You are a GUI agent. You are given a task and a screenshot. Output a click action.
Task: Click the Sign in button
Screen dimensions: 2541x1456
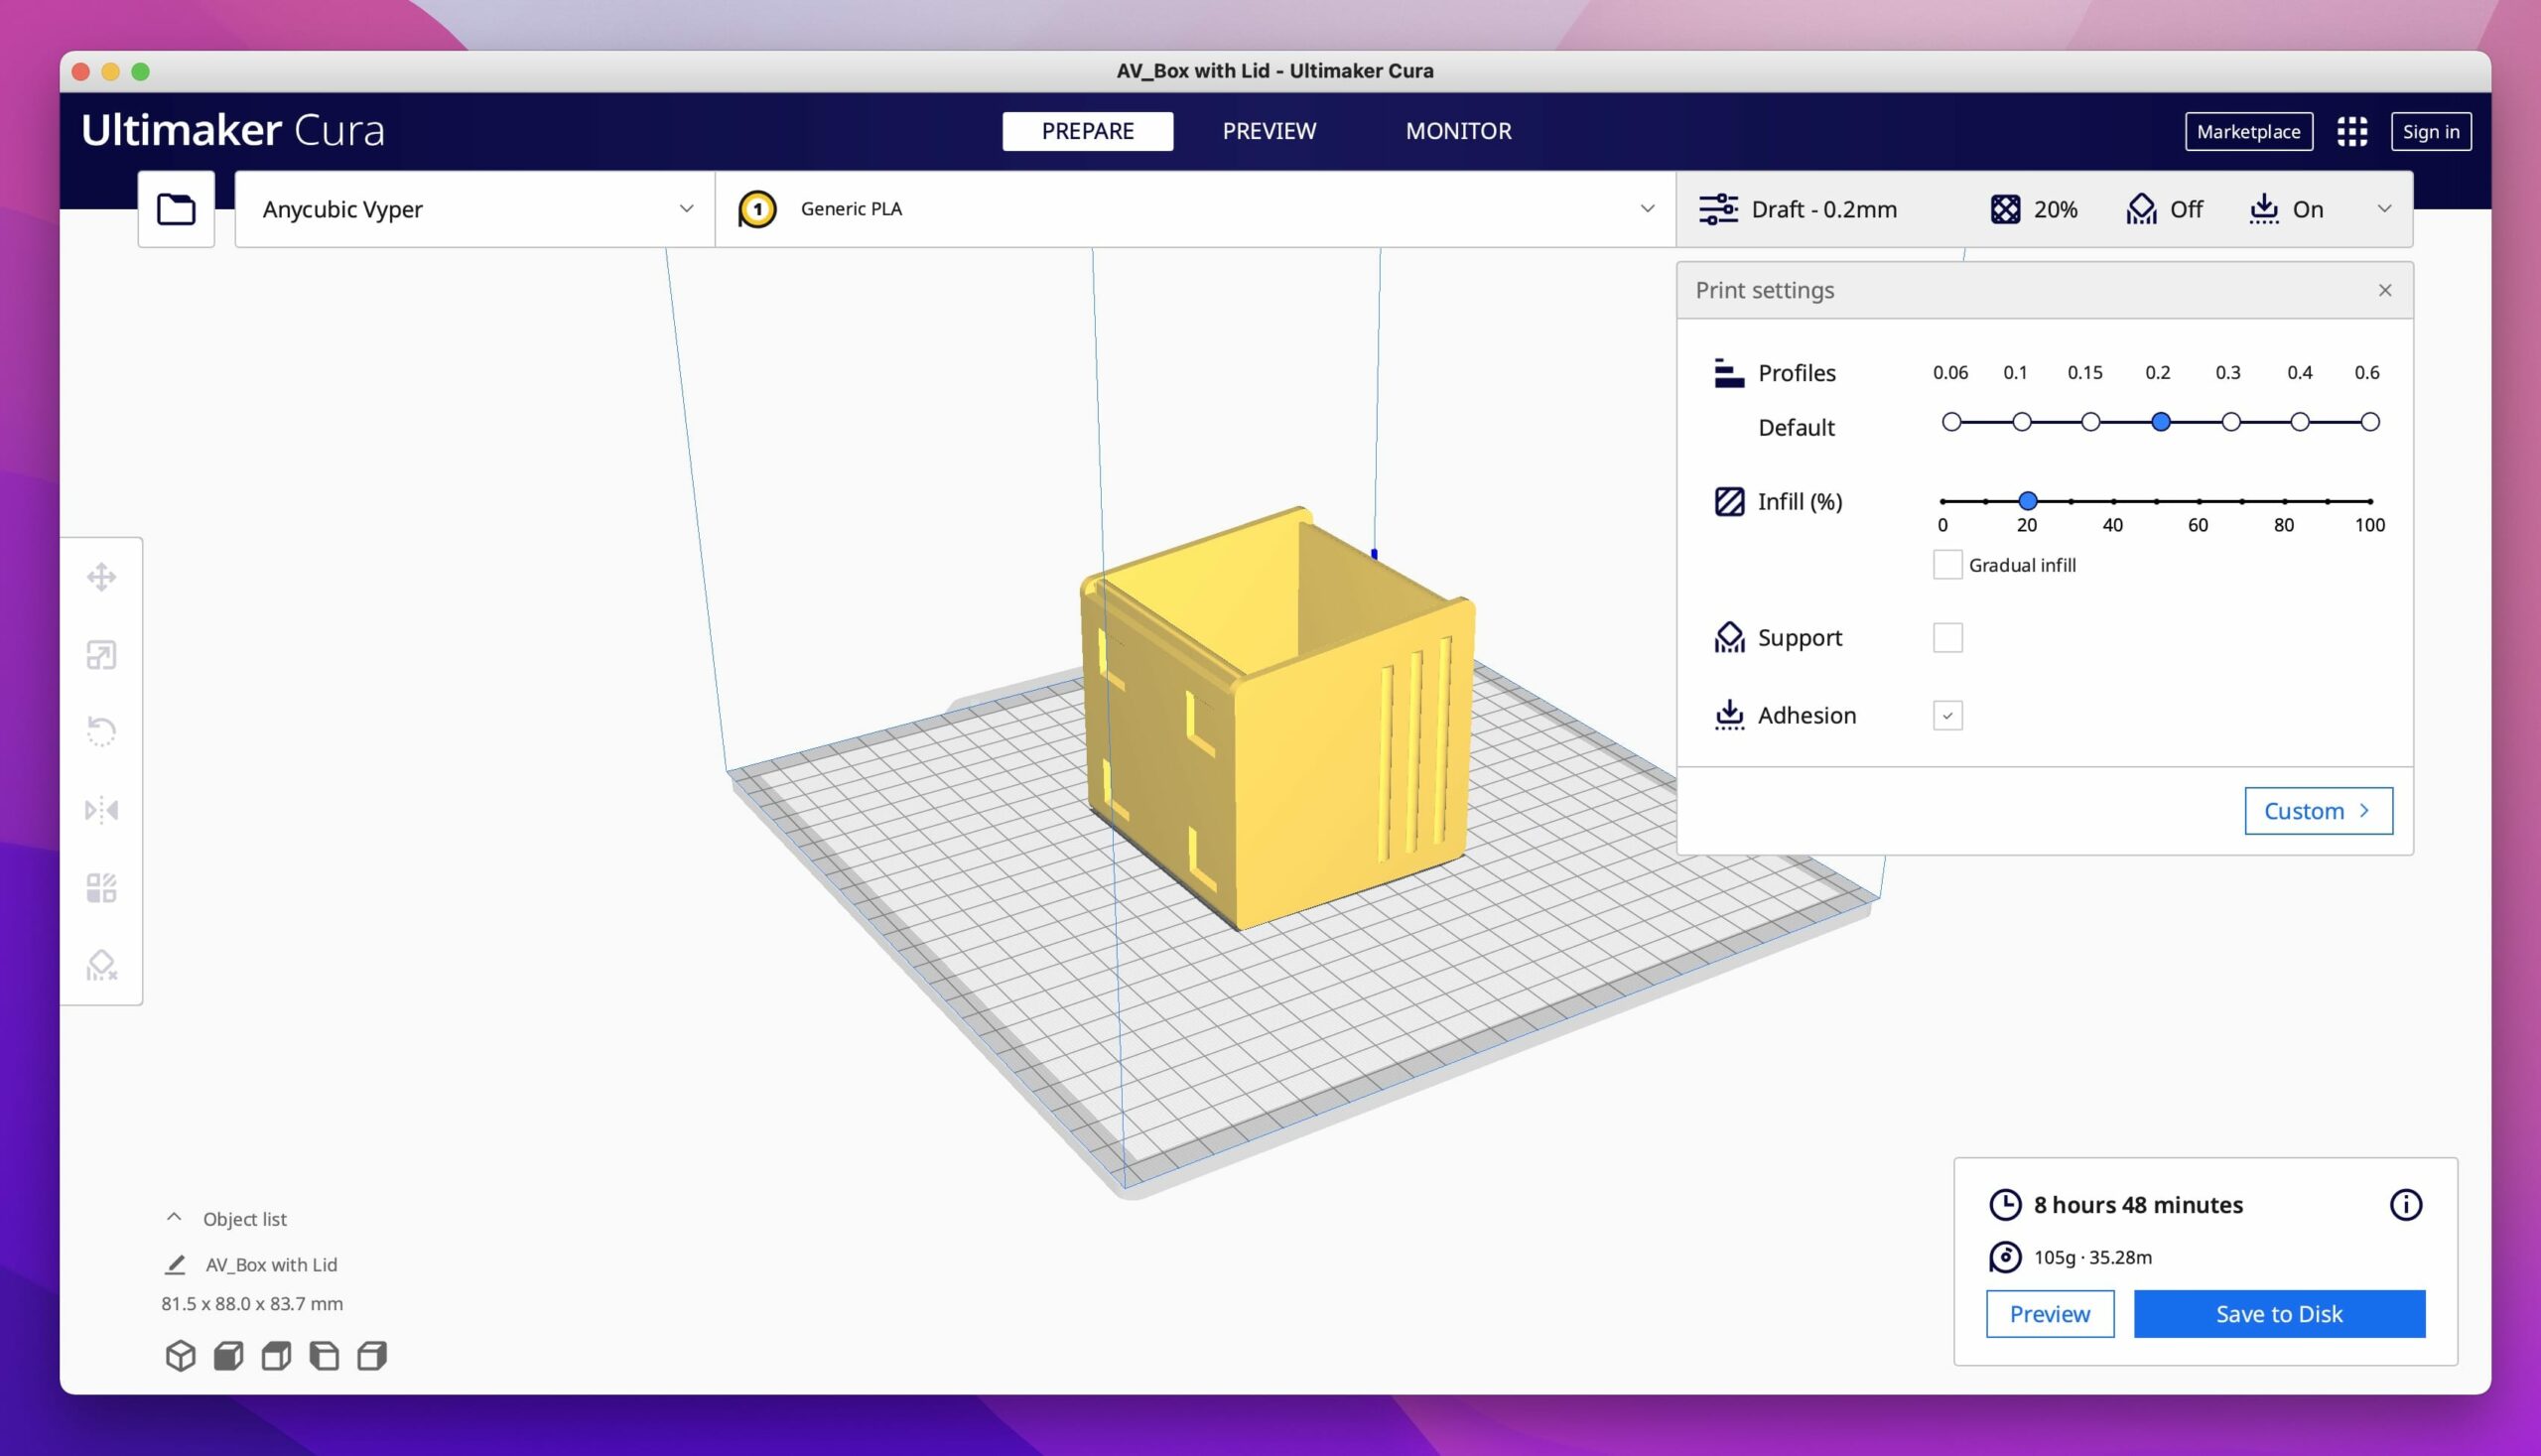click(x=2430, y=131)
